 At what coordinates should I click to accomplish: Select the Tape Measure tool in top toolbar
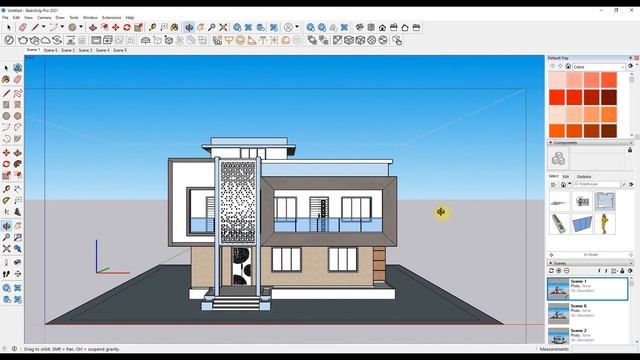tap(152, 27)
